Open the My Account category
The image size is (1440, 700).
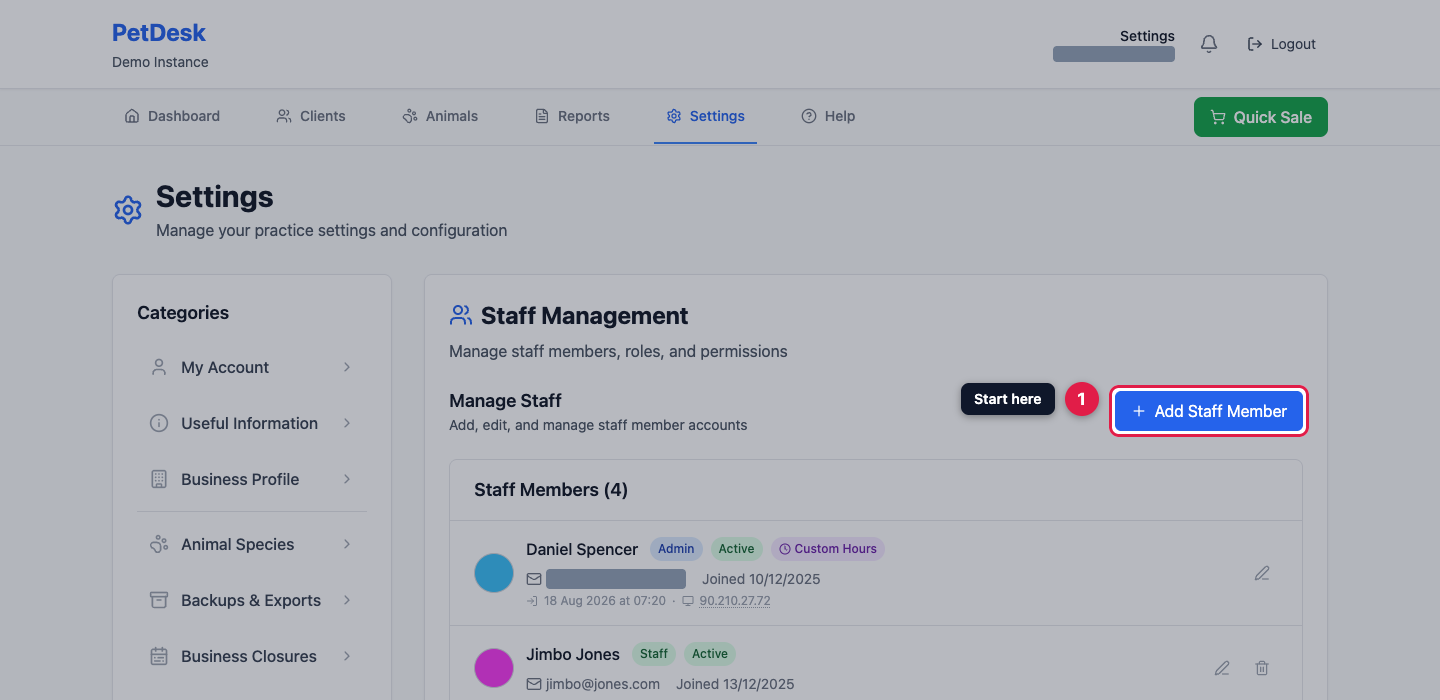[252, 367]
